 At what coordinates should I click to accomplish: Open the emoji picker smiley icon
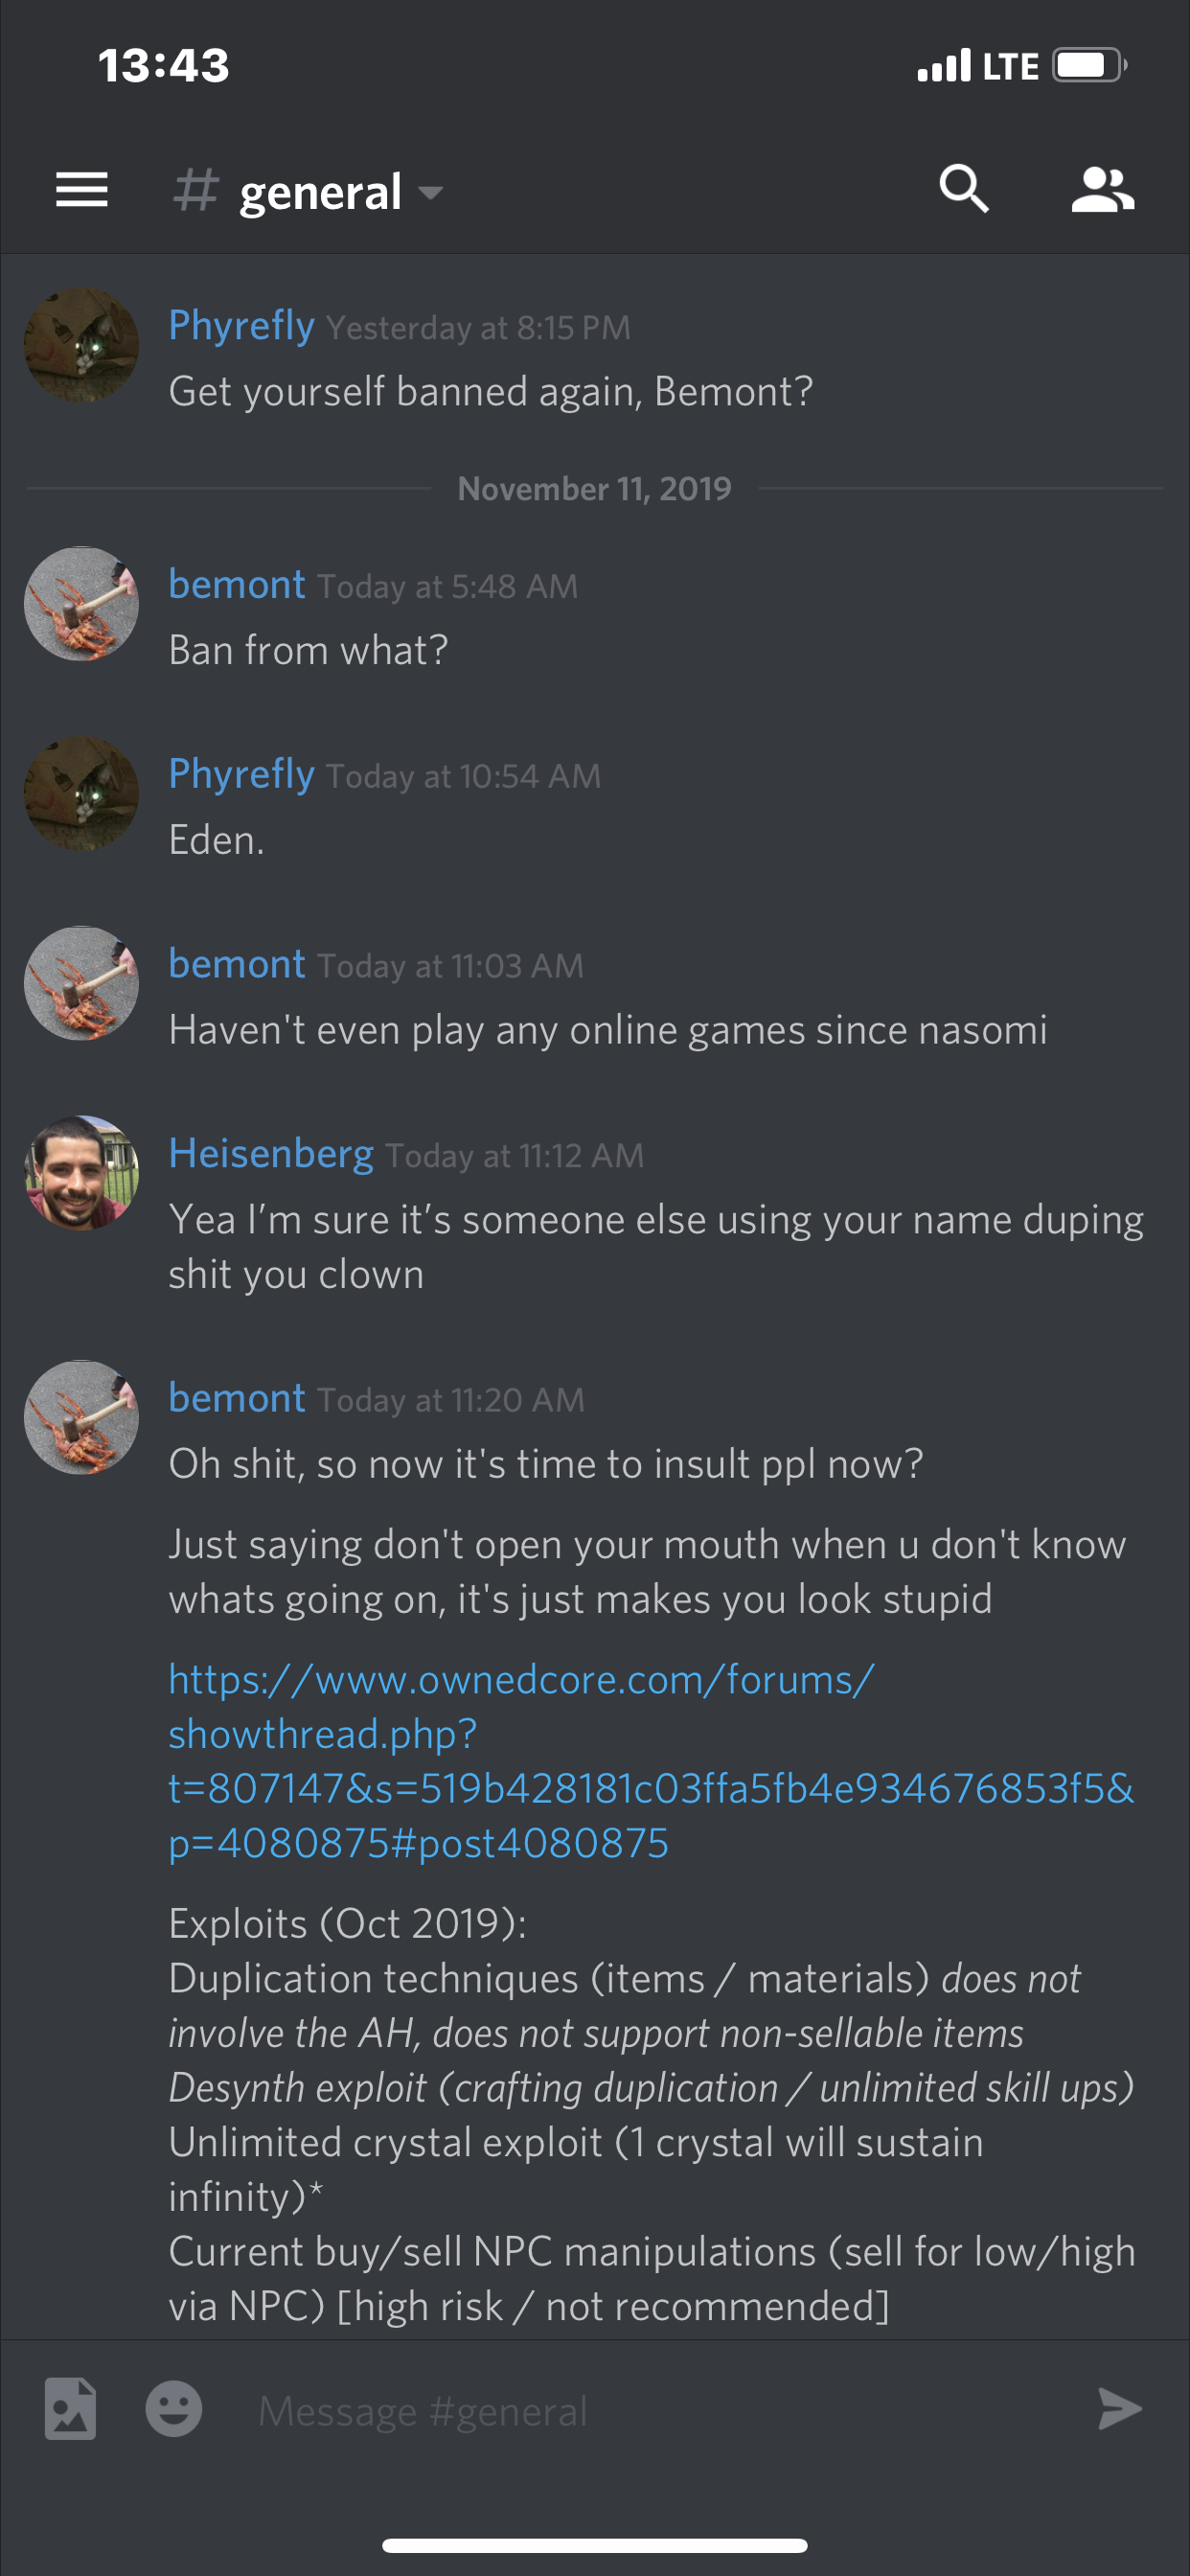tap(174, 2409)
